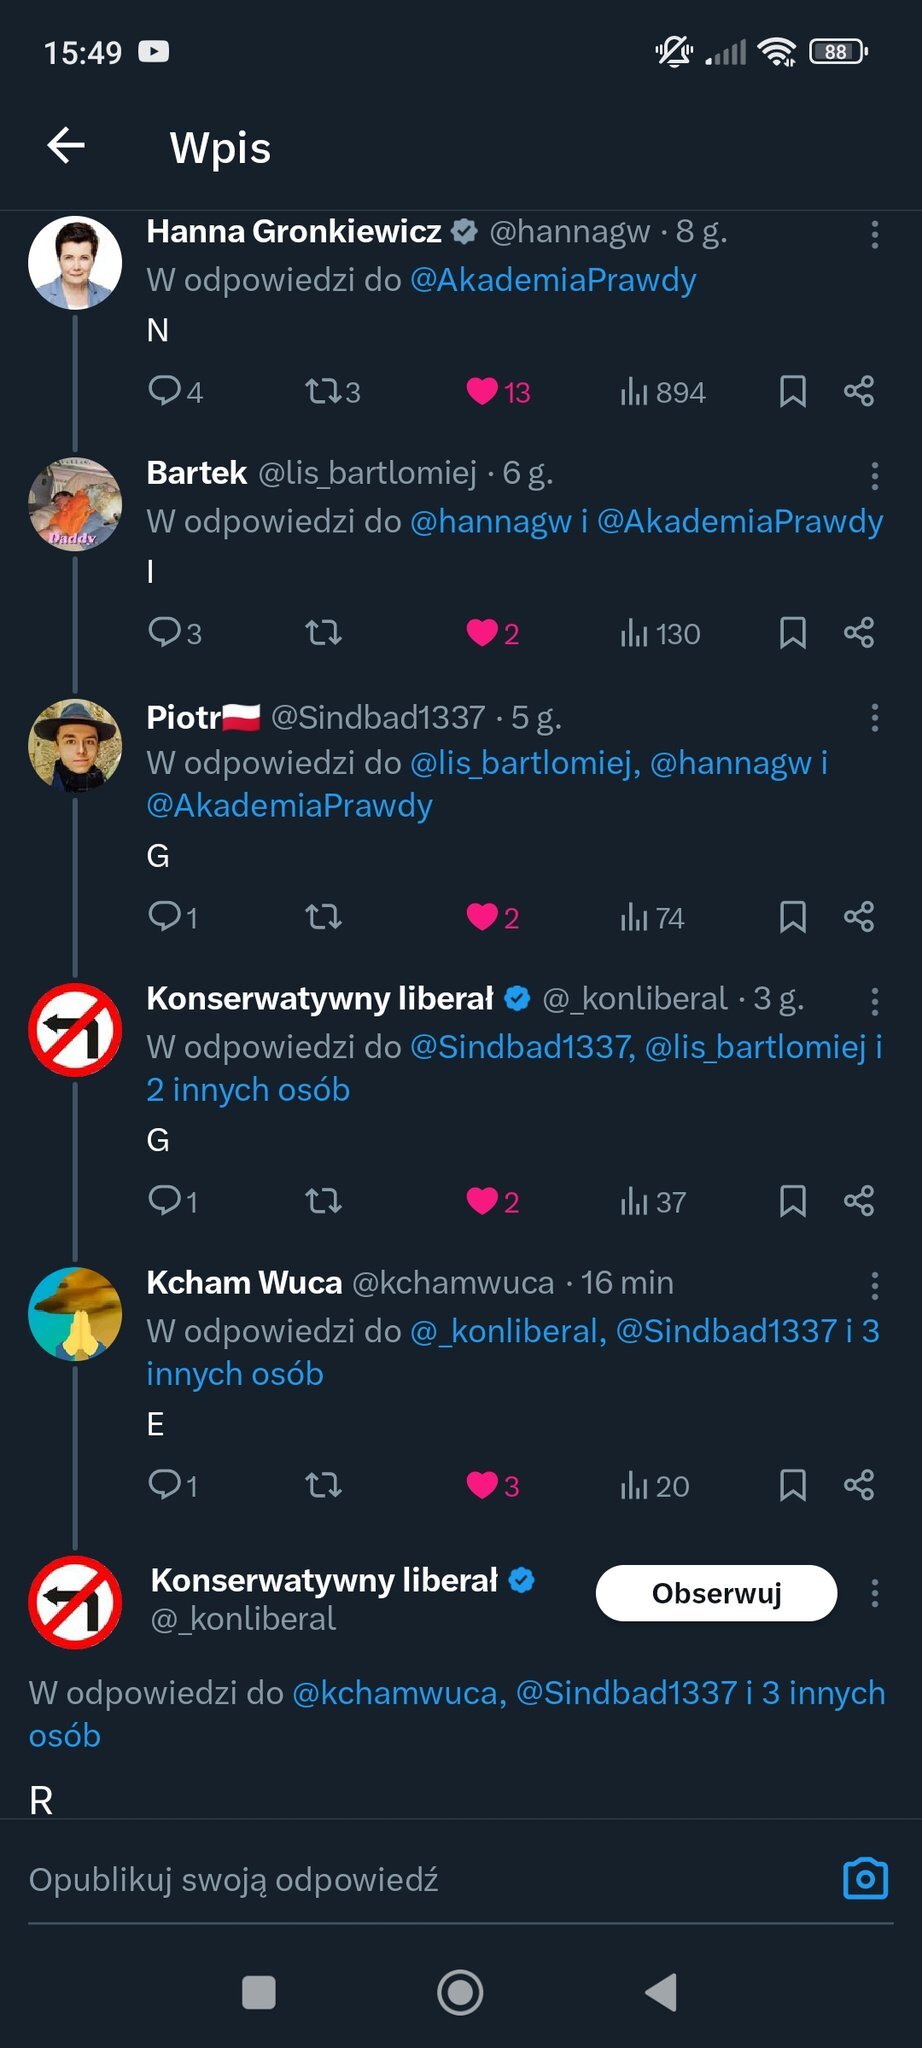Repost Bartek's reply
The width and height of the screenshot is (922, 2048).
pos(323,633)
